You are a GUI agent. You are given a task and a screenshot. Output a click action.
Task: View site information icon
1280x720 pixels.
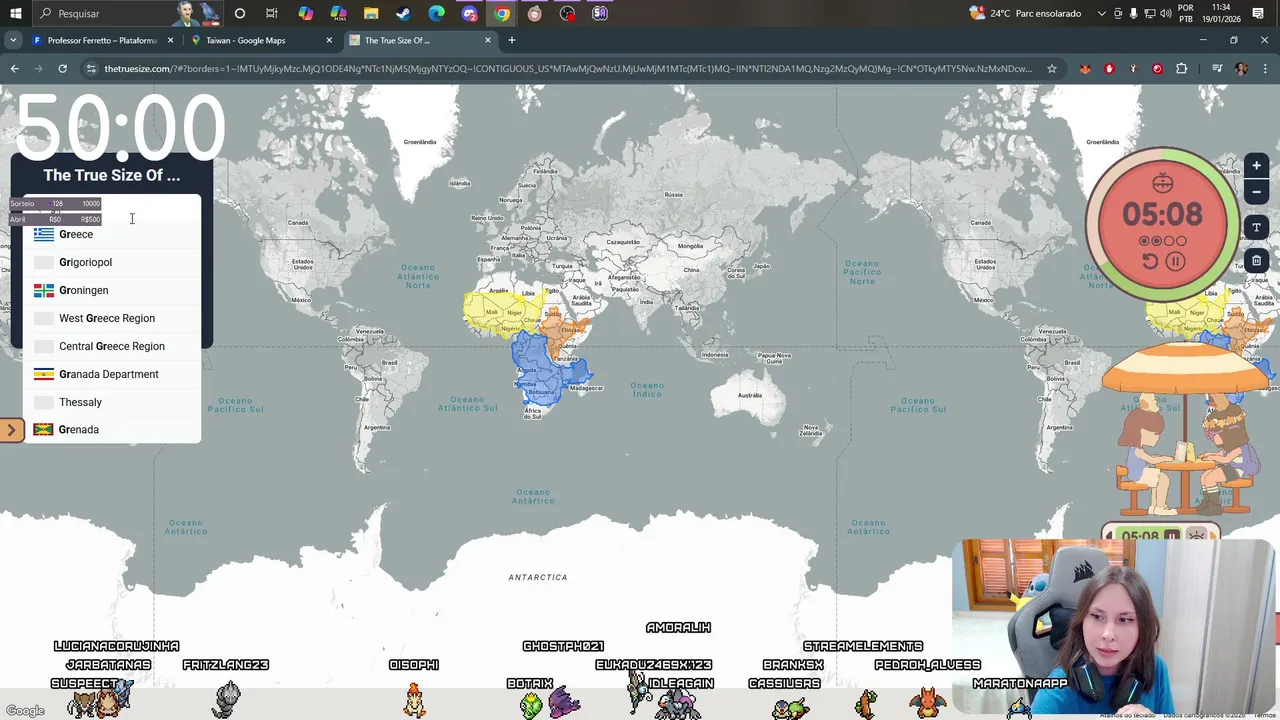coord(91,68)
